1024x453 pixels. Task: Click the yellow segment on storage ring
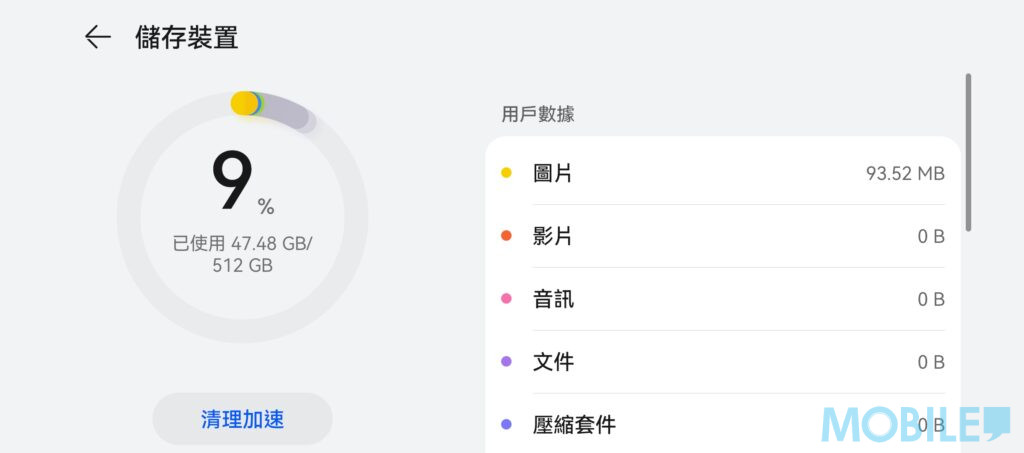243,103
